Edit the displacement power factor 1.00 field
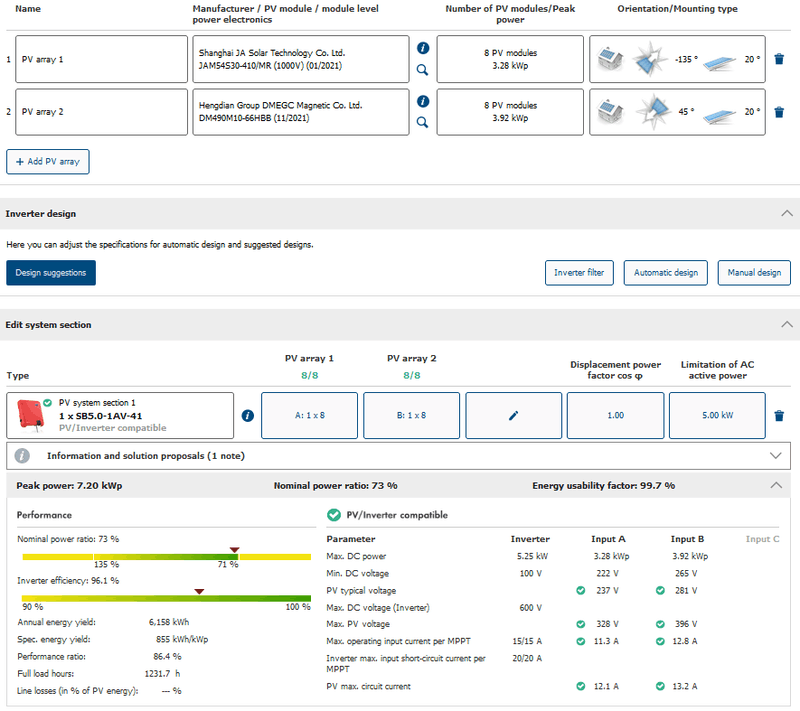The height and width of the screenshot is (711, 800). [x=615, y=415]
